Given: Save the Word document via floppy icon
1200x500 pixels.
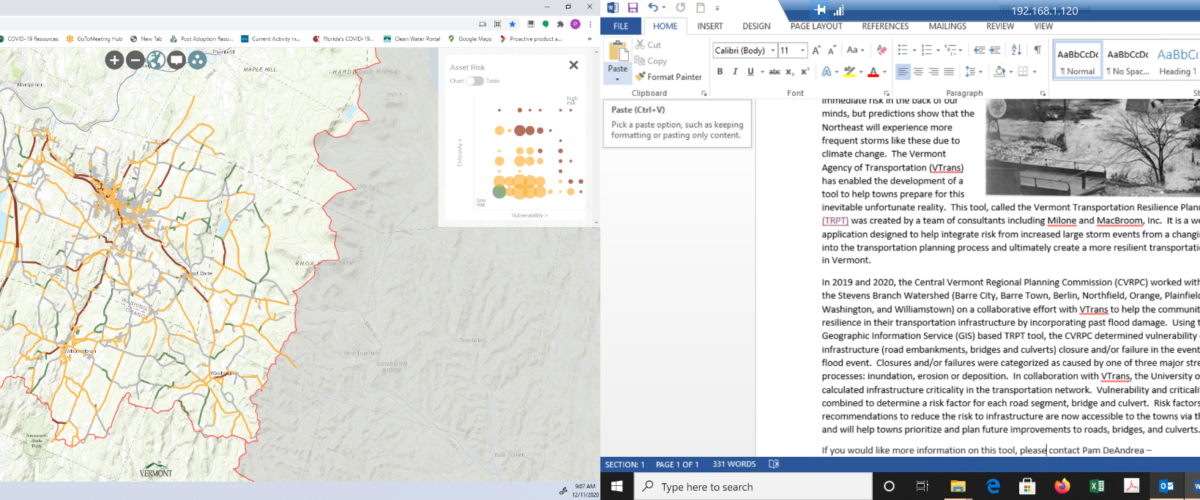Looking at the screenshot, I should [632, 8].
